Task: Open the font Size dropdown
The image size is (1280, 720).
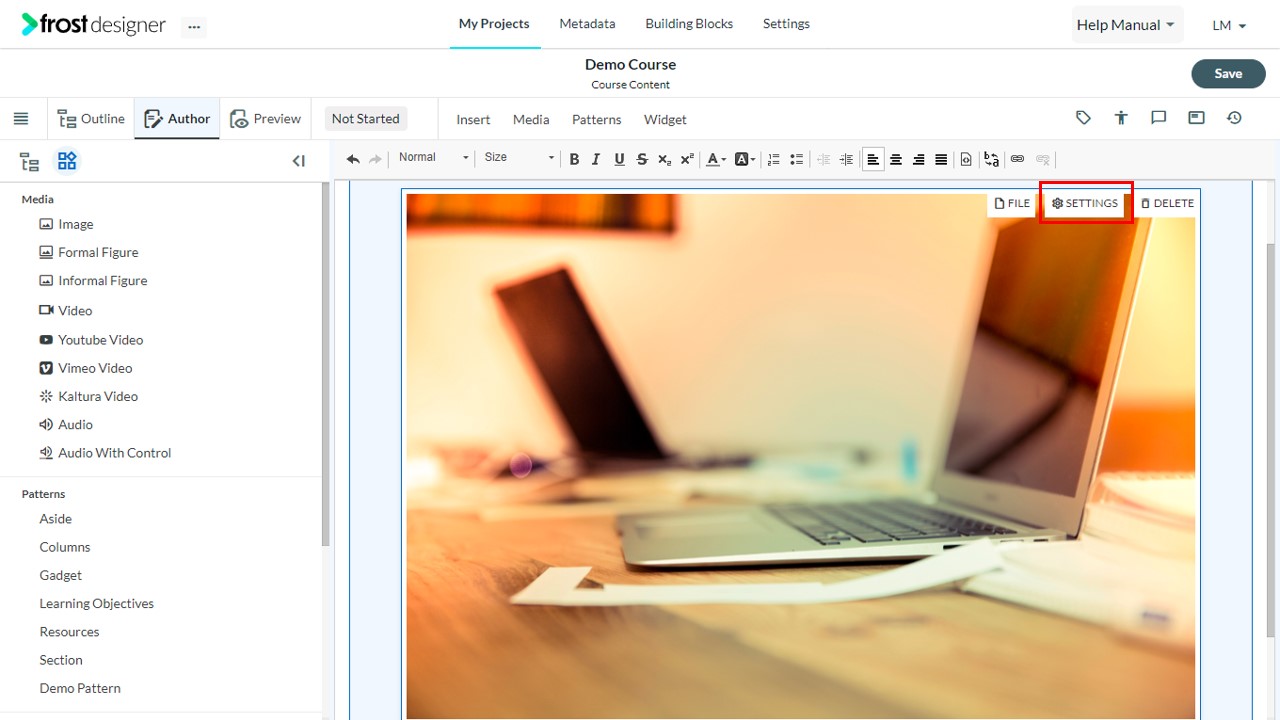Action: click(518, 158)
